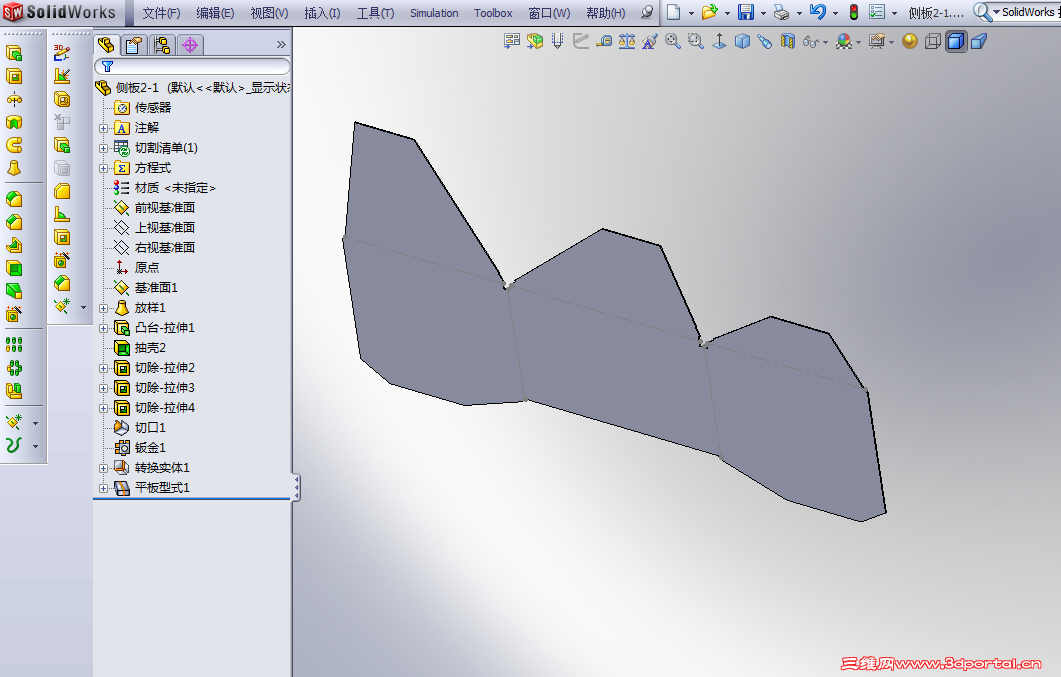Save the current part
Screen dimensions: 1061x677
coord(746,12)
